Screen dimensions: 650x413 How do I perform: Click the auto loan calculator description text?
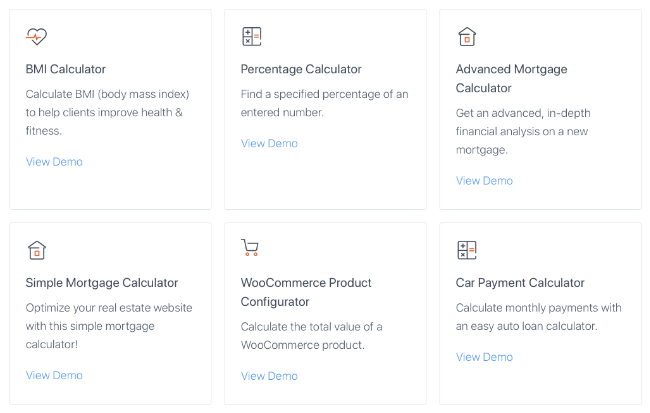click(539, 317)
